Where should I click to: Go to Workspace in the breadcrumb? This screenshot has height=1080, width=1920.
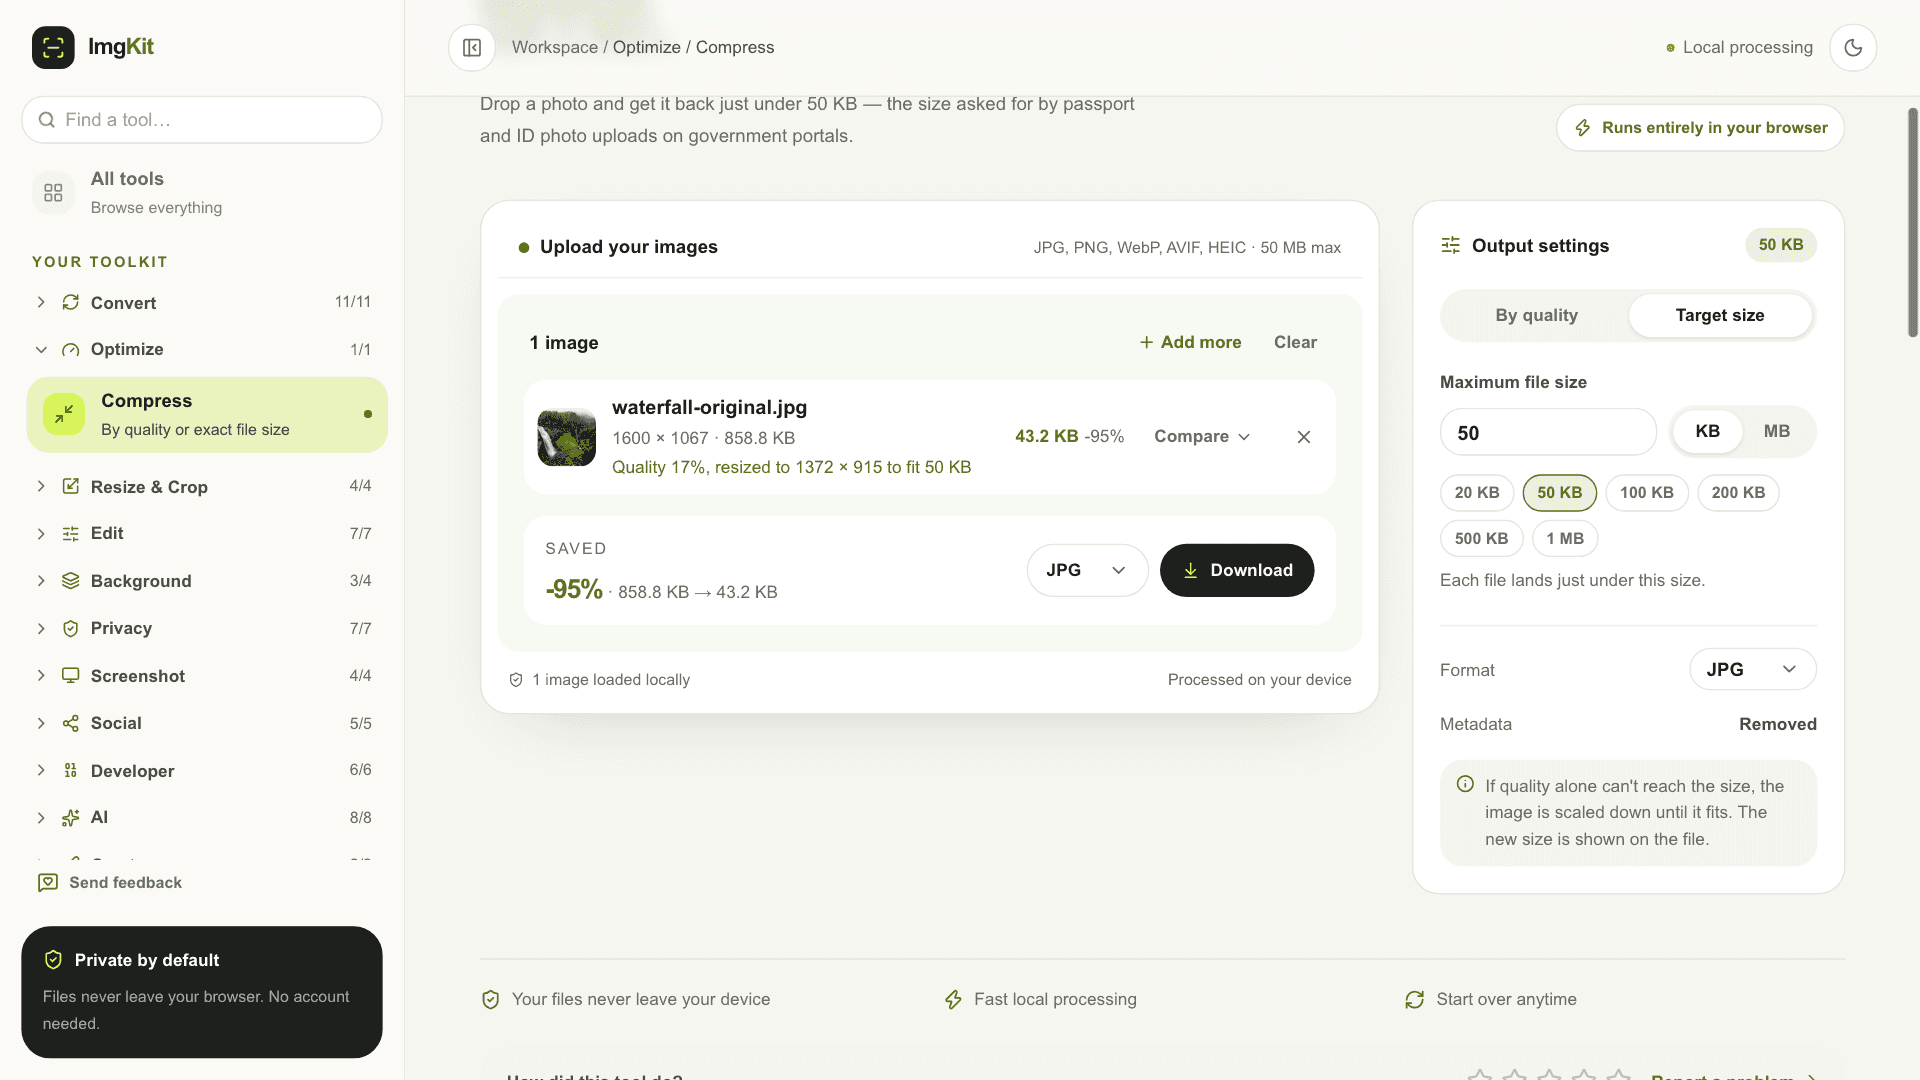pyautogui.click(x=555, y=47)
